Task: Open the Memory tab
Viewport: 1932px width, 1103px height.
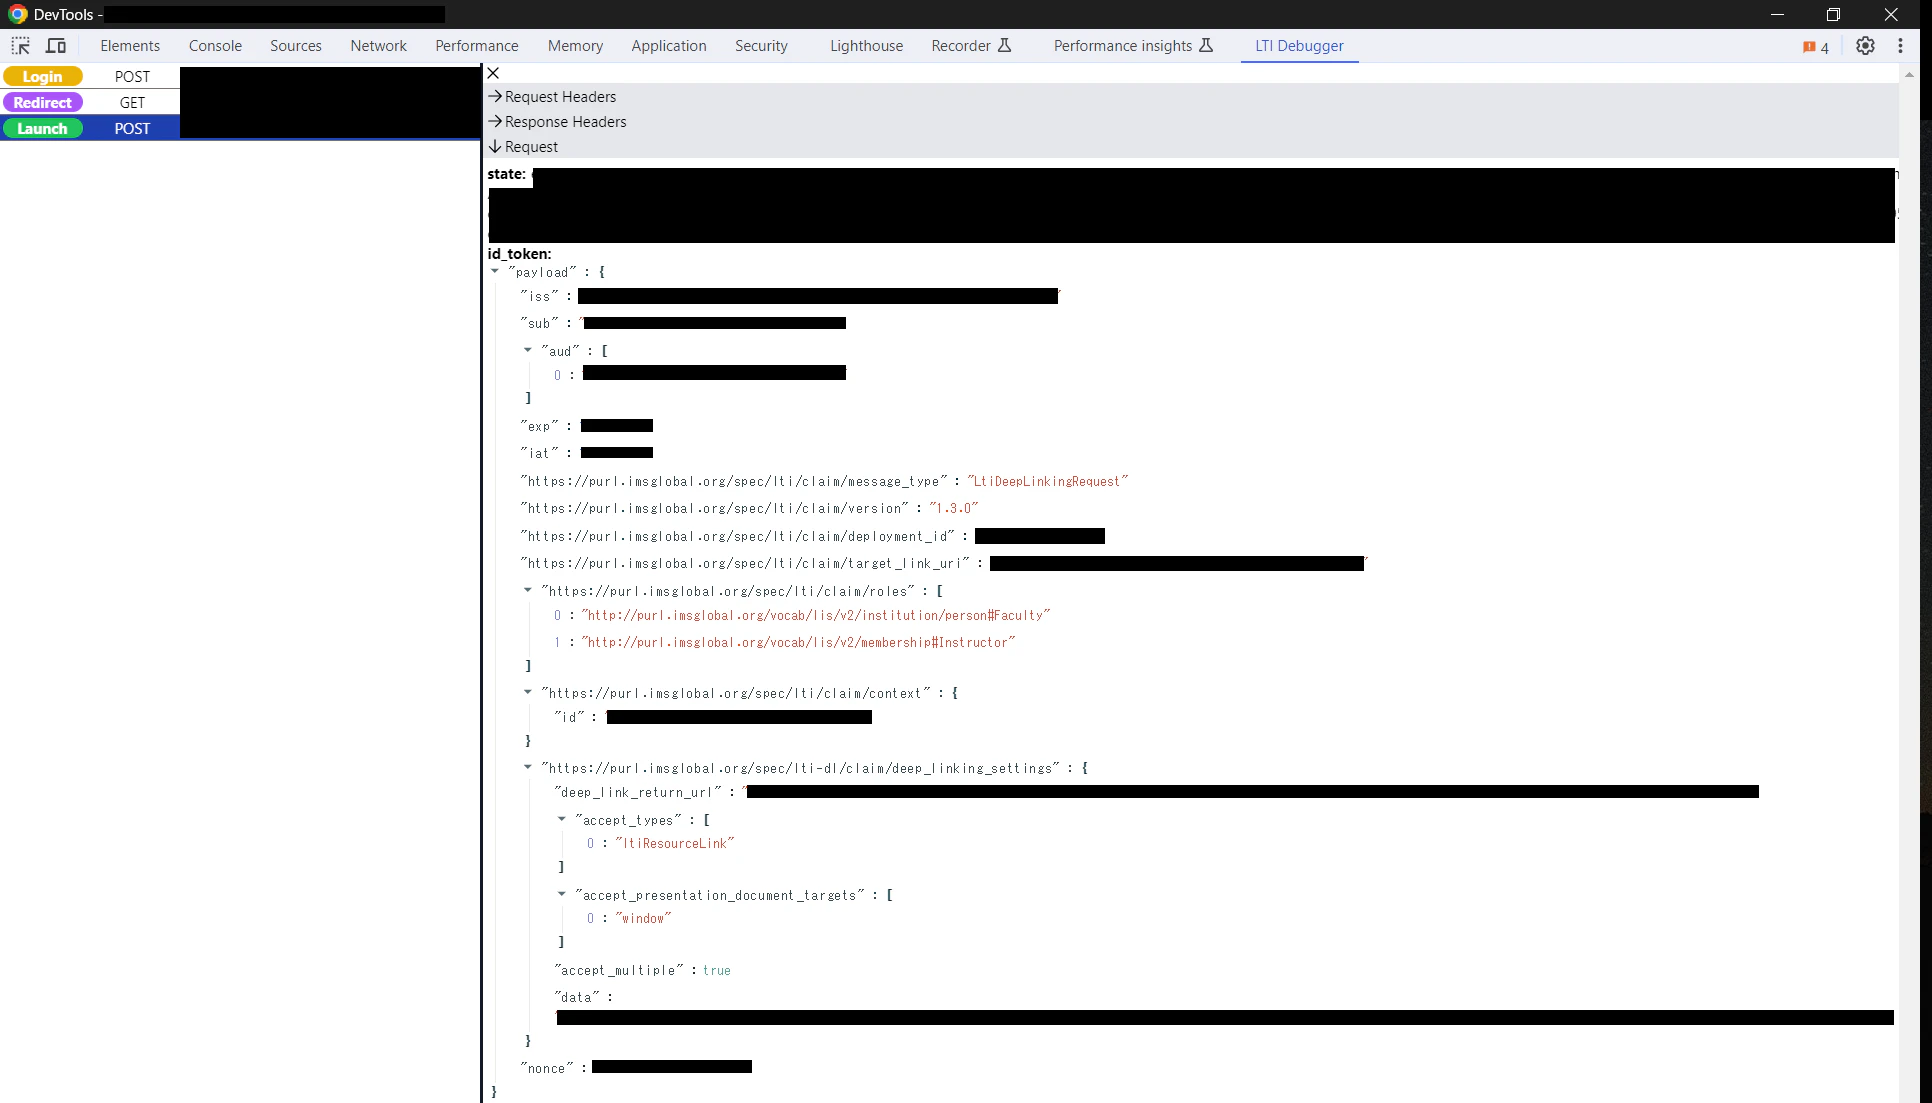Action: click(575, 46)
